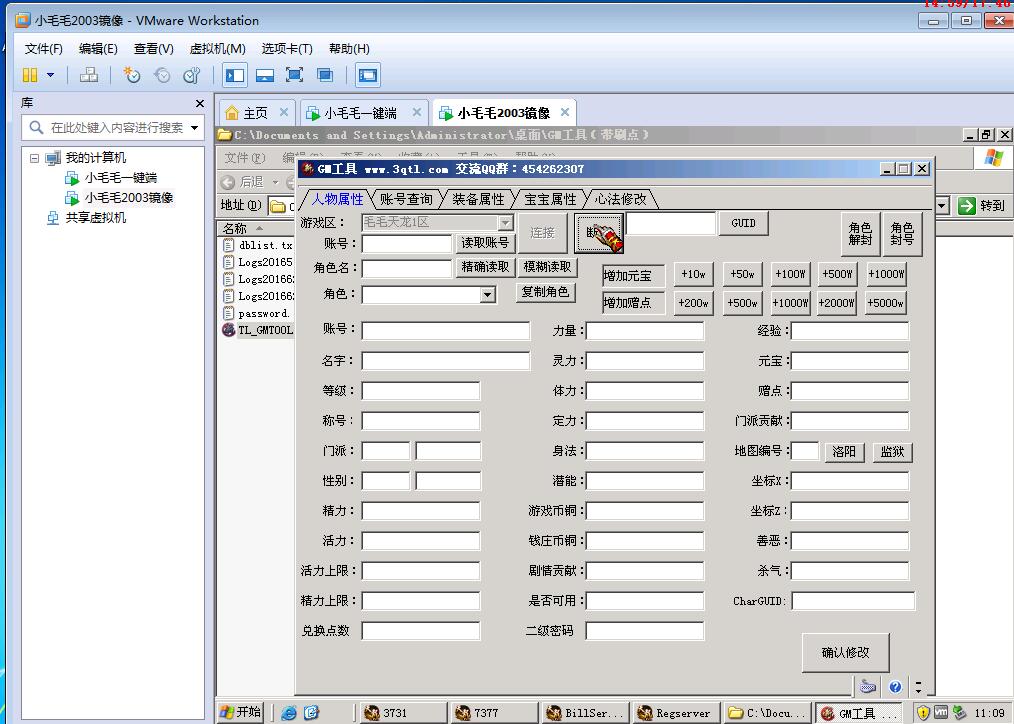1014x724 pixels.
Task: Switch to Unity view using toolbar icon
Action: [x=324, y=75]
